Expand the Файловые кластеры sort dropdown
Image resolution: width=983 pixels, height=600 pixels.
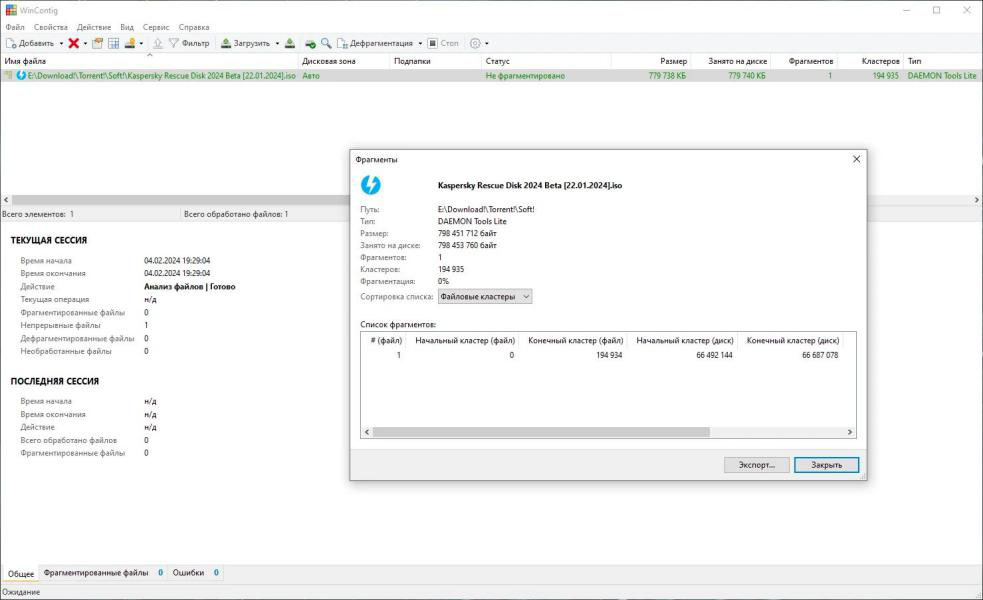click(485, 297)
